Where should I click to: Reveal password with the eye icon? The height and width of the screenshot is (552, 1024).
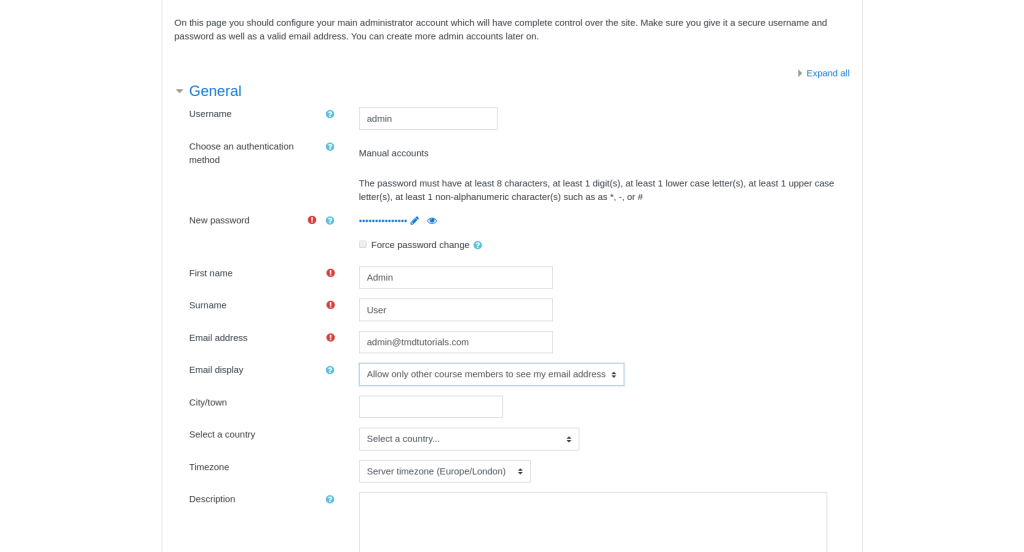click(x=432, y=221)
